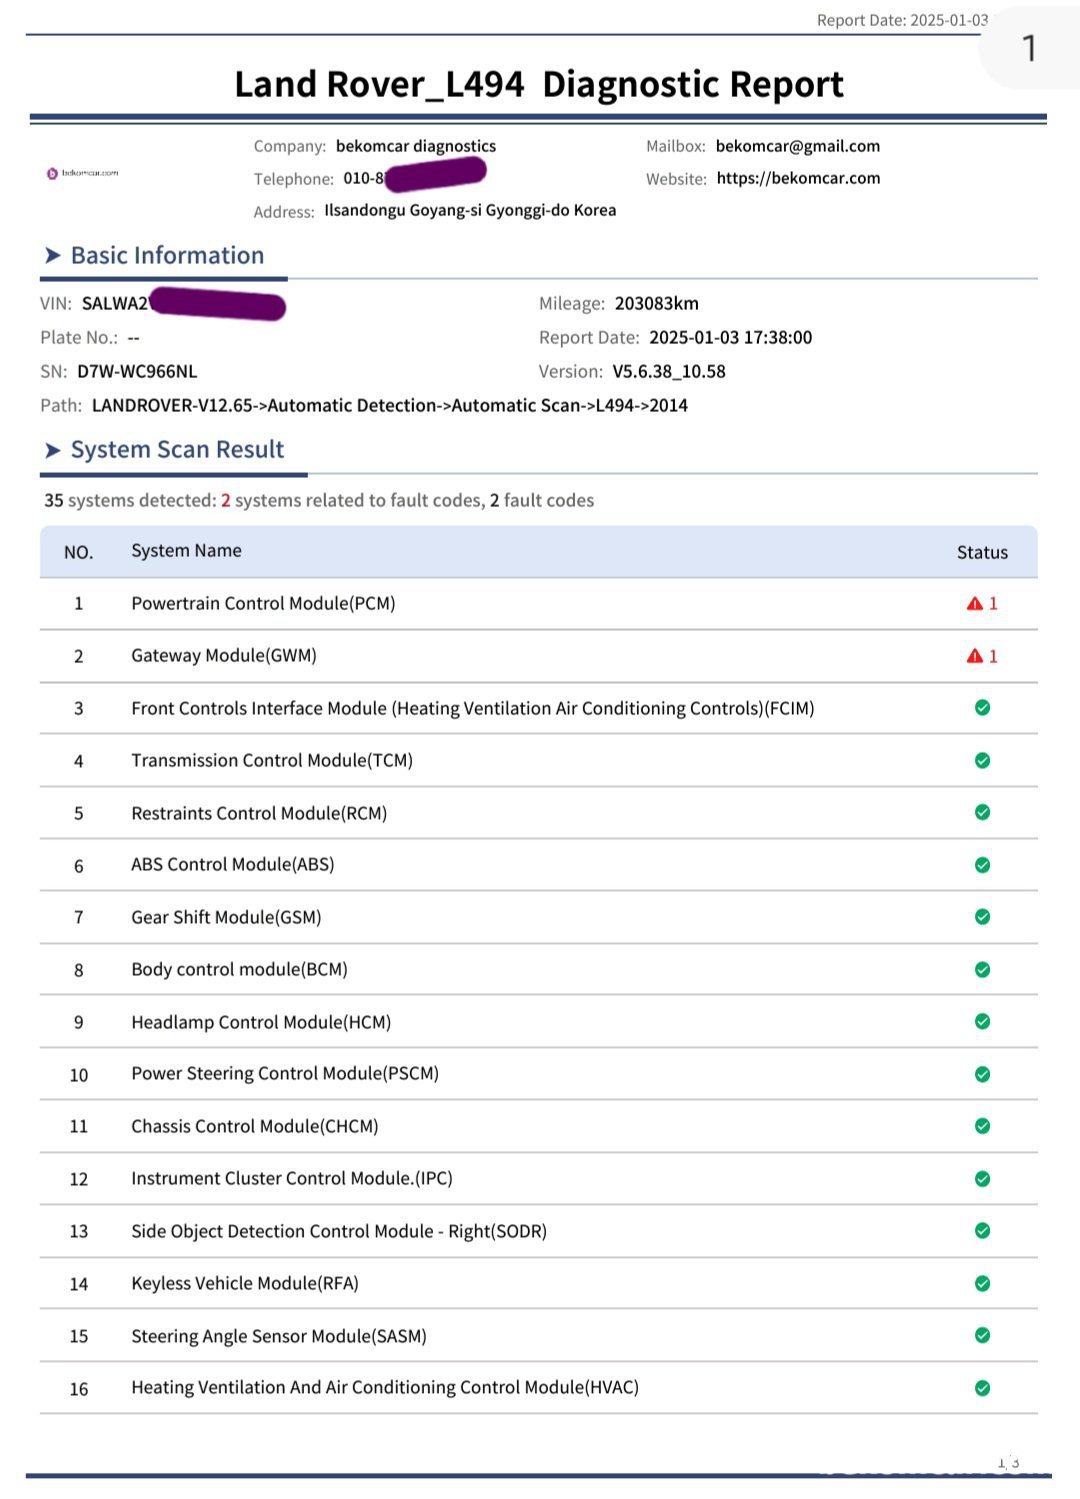This screenshot has height=1499, width=1080.
Task: Select the green check beside Headlamp Control Module
Action: pyautogui.click(x=983, y=1021)
